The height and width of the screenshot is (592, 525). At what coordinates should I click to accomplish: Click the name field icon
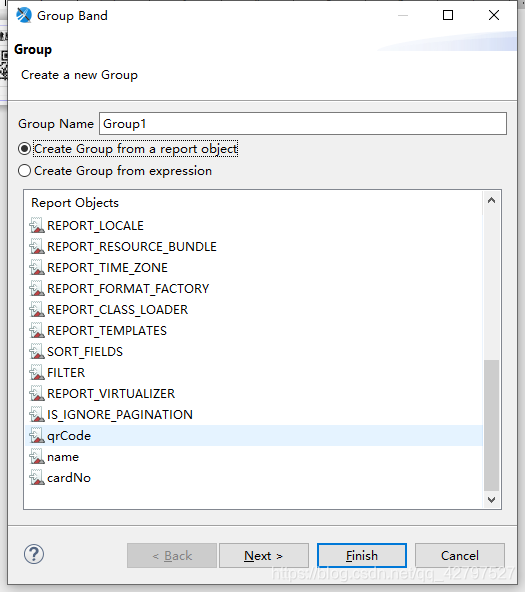tap(37, 457)
